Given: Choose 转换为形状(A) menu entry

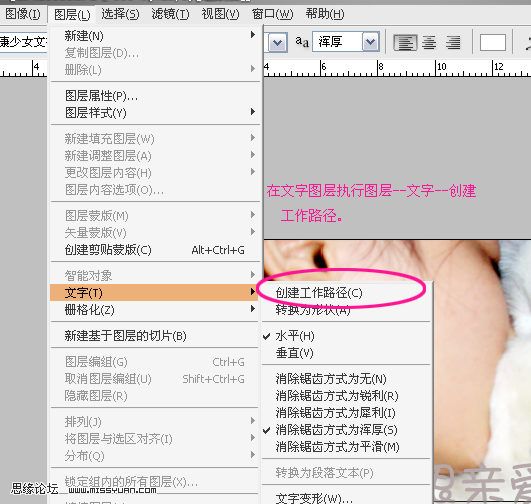Looking at the screenshot, I should coord(313,310).
